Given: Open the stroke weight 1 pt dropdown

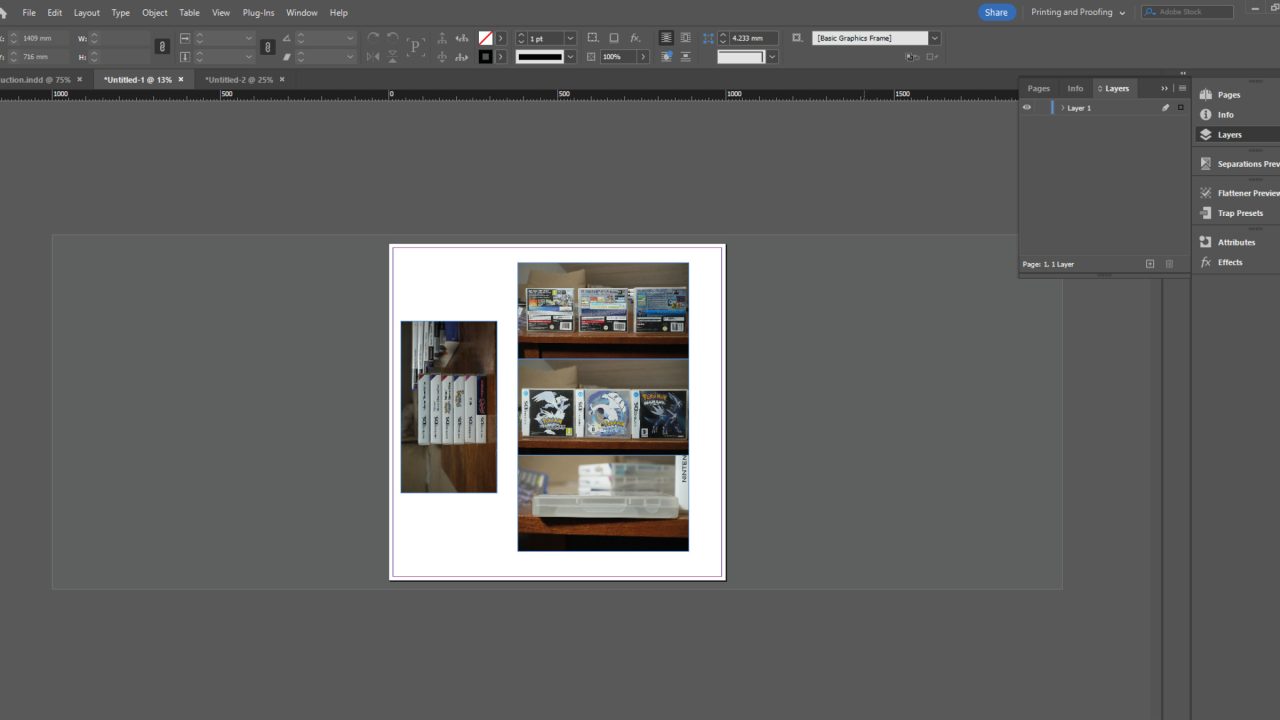Looking at the screenshot, I should [570, 38].
